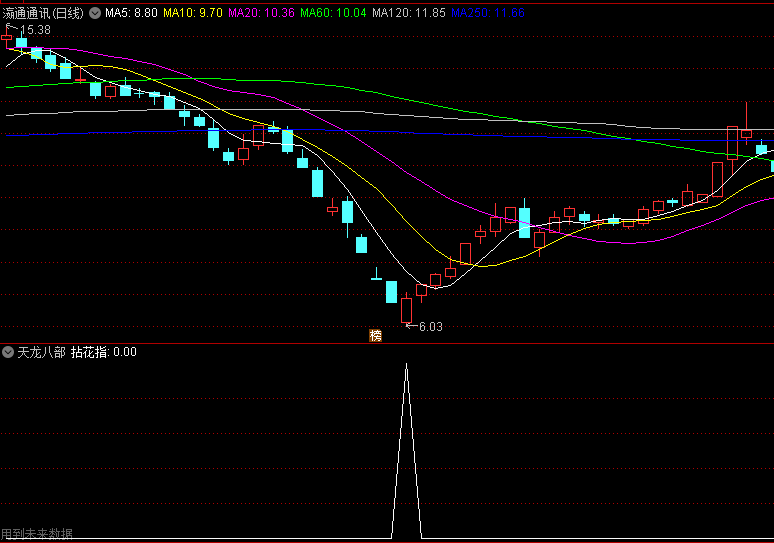
Task: Click the stock name 瀛通通讯(日线) title
Action: (43, 13)
